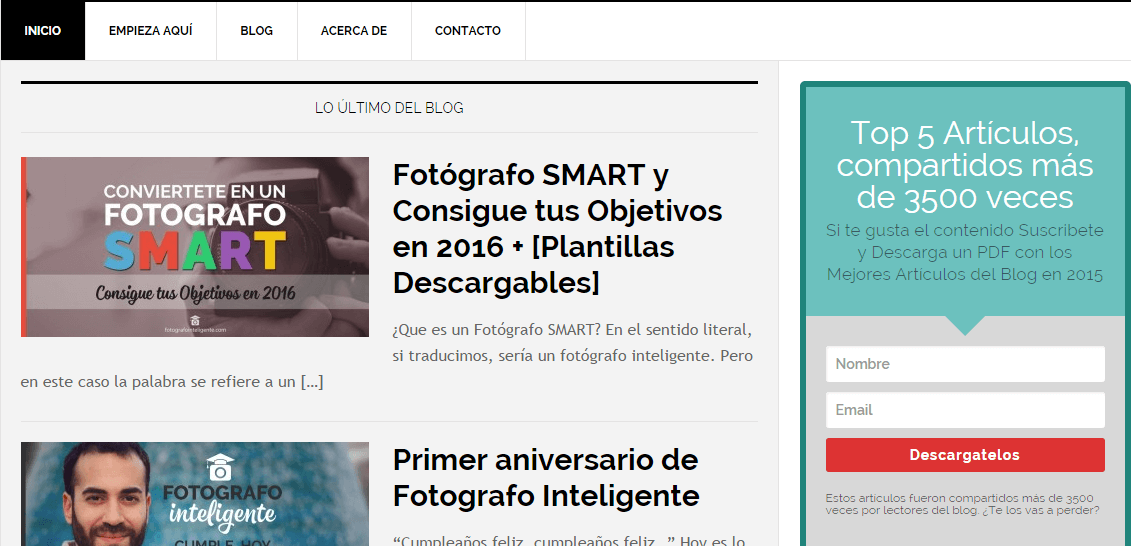This screenshot has width=1131, height=546.
Task: Open the CONTACTO page
Action: coord(468,31)
